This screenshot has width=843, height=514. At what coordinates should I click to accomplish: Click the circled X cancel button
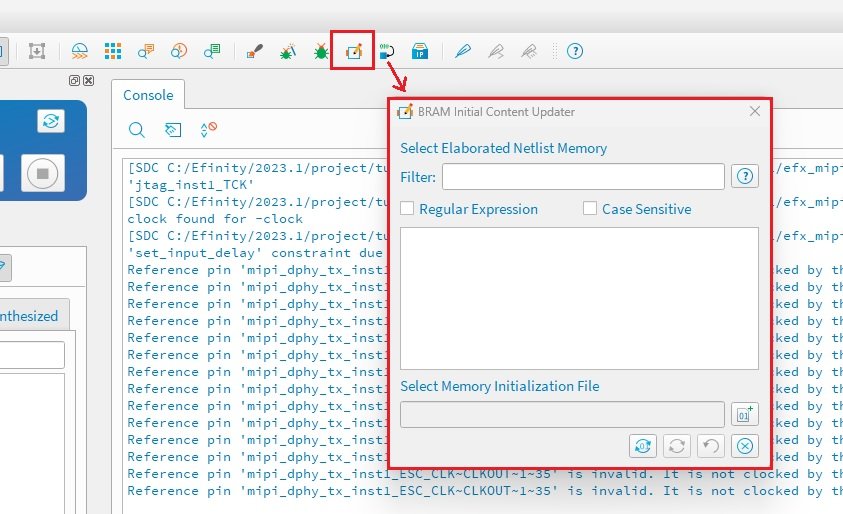[x=745, y=446]
